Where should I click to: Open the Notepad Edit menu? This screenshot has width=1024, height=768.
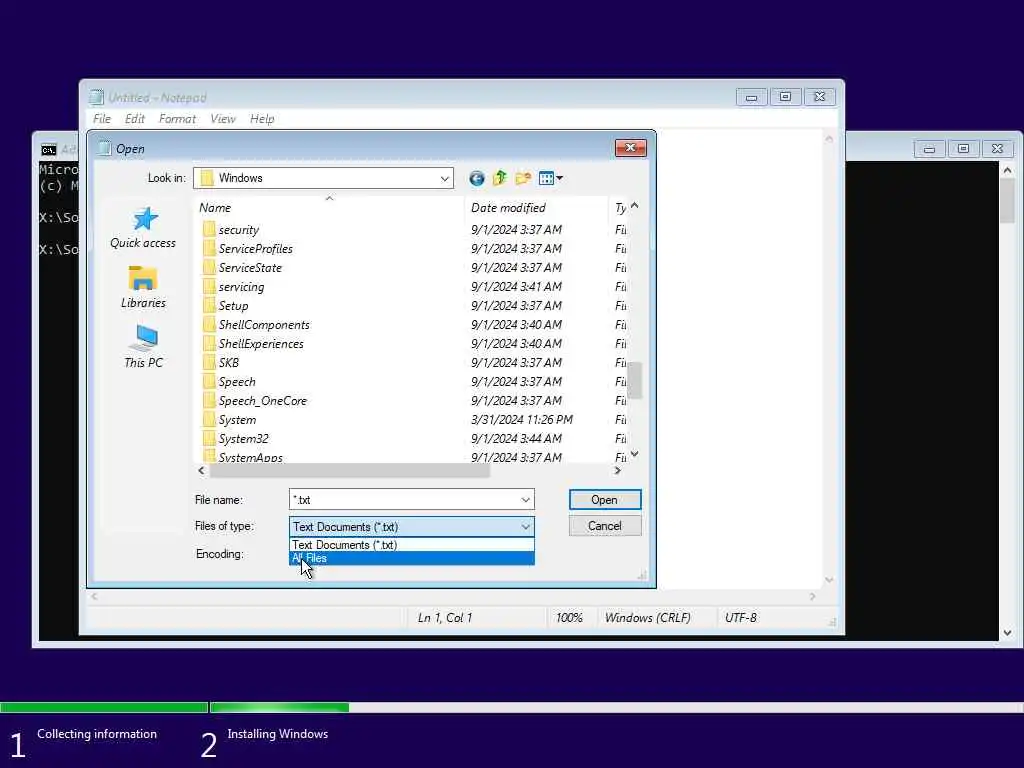135,119
